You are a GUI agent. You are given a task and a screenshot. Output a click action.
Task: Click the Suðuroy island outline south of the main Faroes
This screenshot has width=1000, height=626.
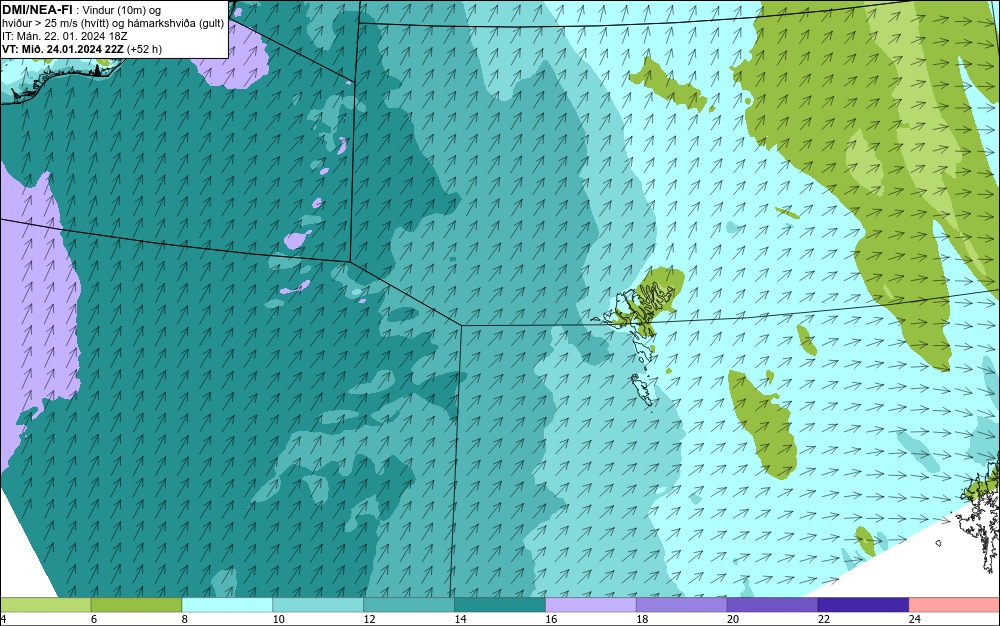coord(642,389)
